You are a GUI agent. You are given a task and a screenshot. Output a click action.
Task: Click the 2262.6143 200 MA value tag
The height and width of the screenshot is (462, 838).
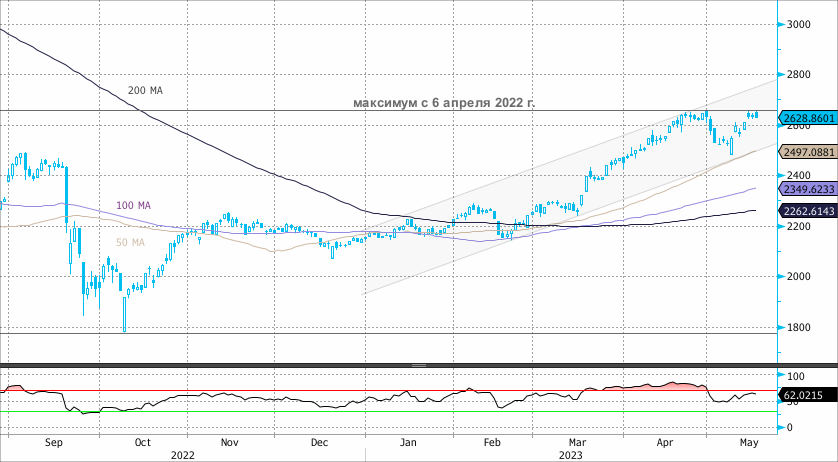808,210
